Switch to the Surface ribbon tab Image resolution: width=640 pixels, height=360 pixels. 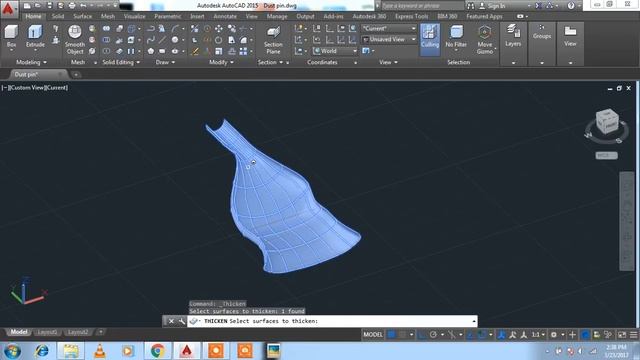point(82,16)
